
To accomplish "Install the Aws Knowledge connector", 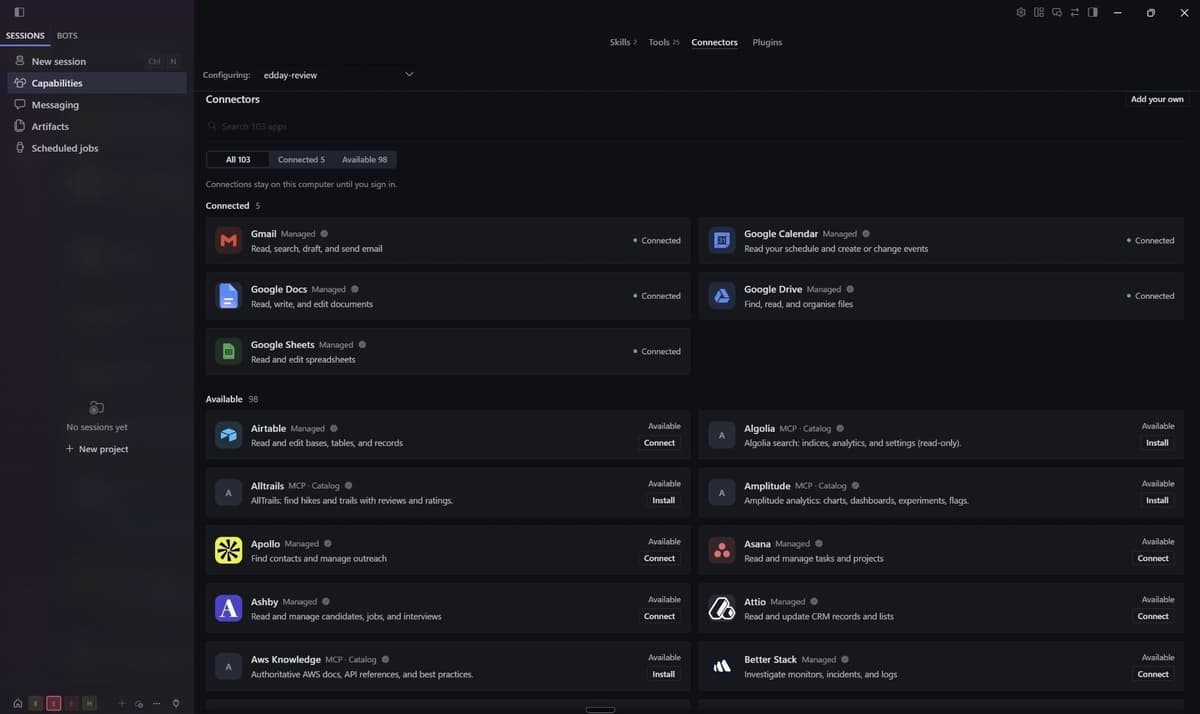I will pos(663,674).
